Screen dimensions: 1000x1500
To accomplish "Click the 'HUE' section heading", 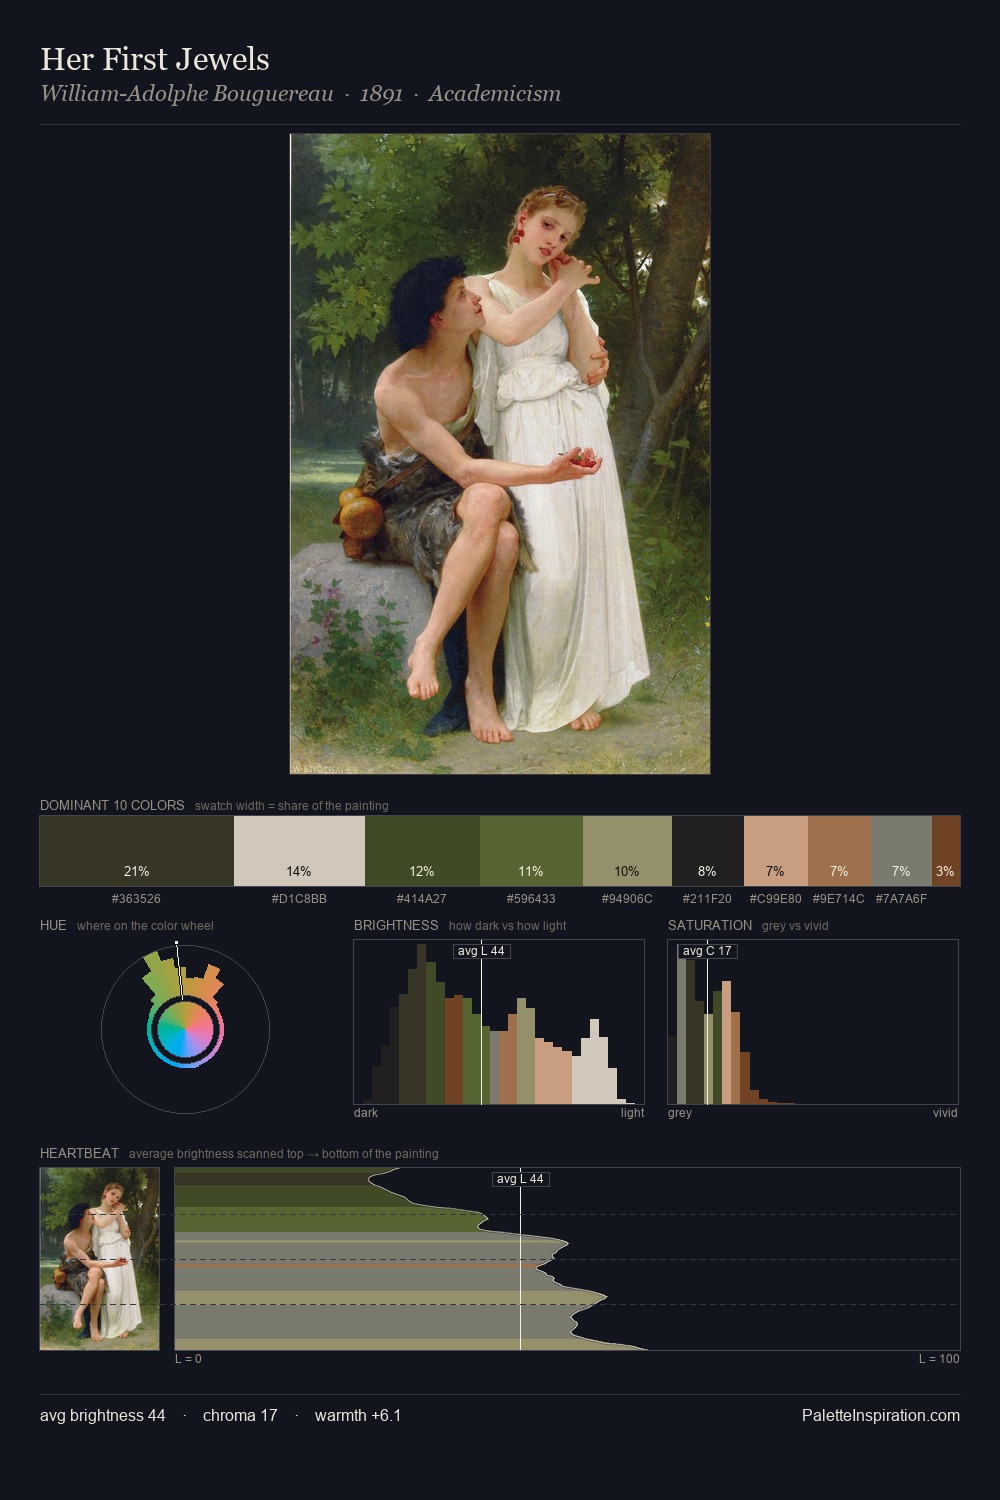I will [53, 925].
